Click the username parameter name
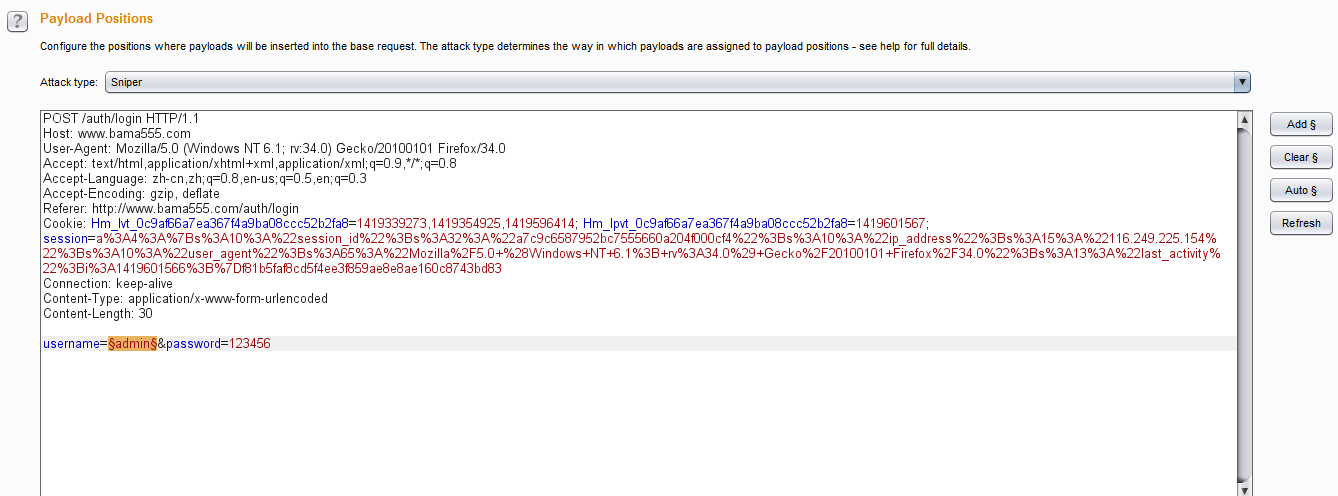This screenshot has height=496, width=1338. pyautogui.click(x=71, y=343)
